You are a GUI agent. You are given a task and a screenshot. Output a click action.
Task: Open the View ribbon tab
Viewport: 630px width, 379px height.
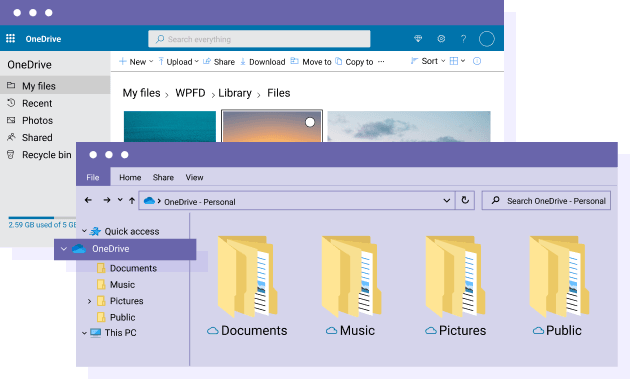(x=194, y=177)
